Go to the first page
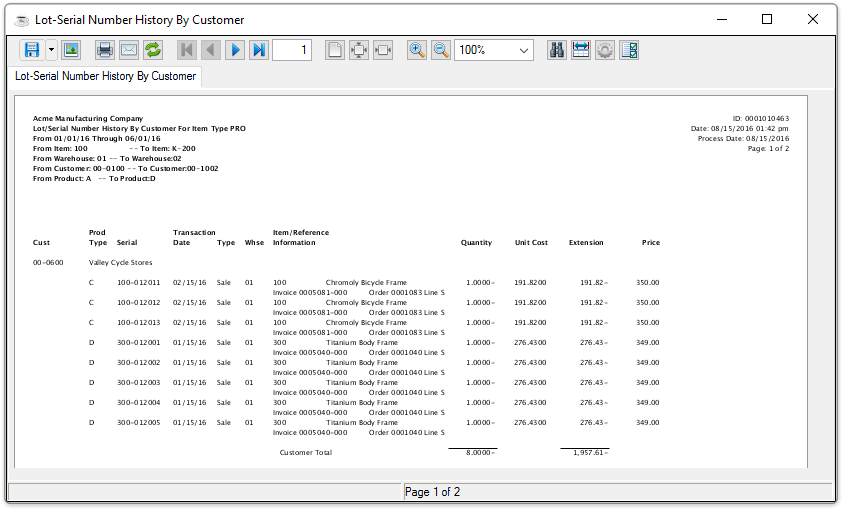Screen dimensions: 846x512 pos(187,50)
